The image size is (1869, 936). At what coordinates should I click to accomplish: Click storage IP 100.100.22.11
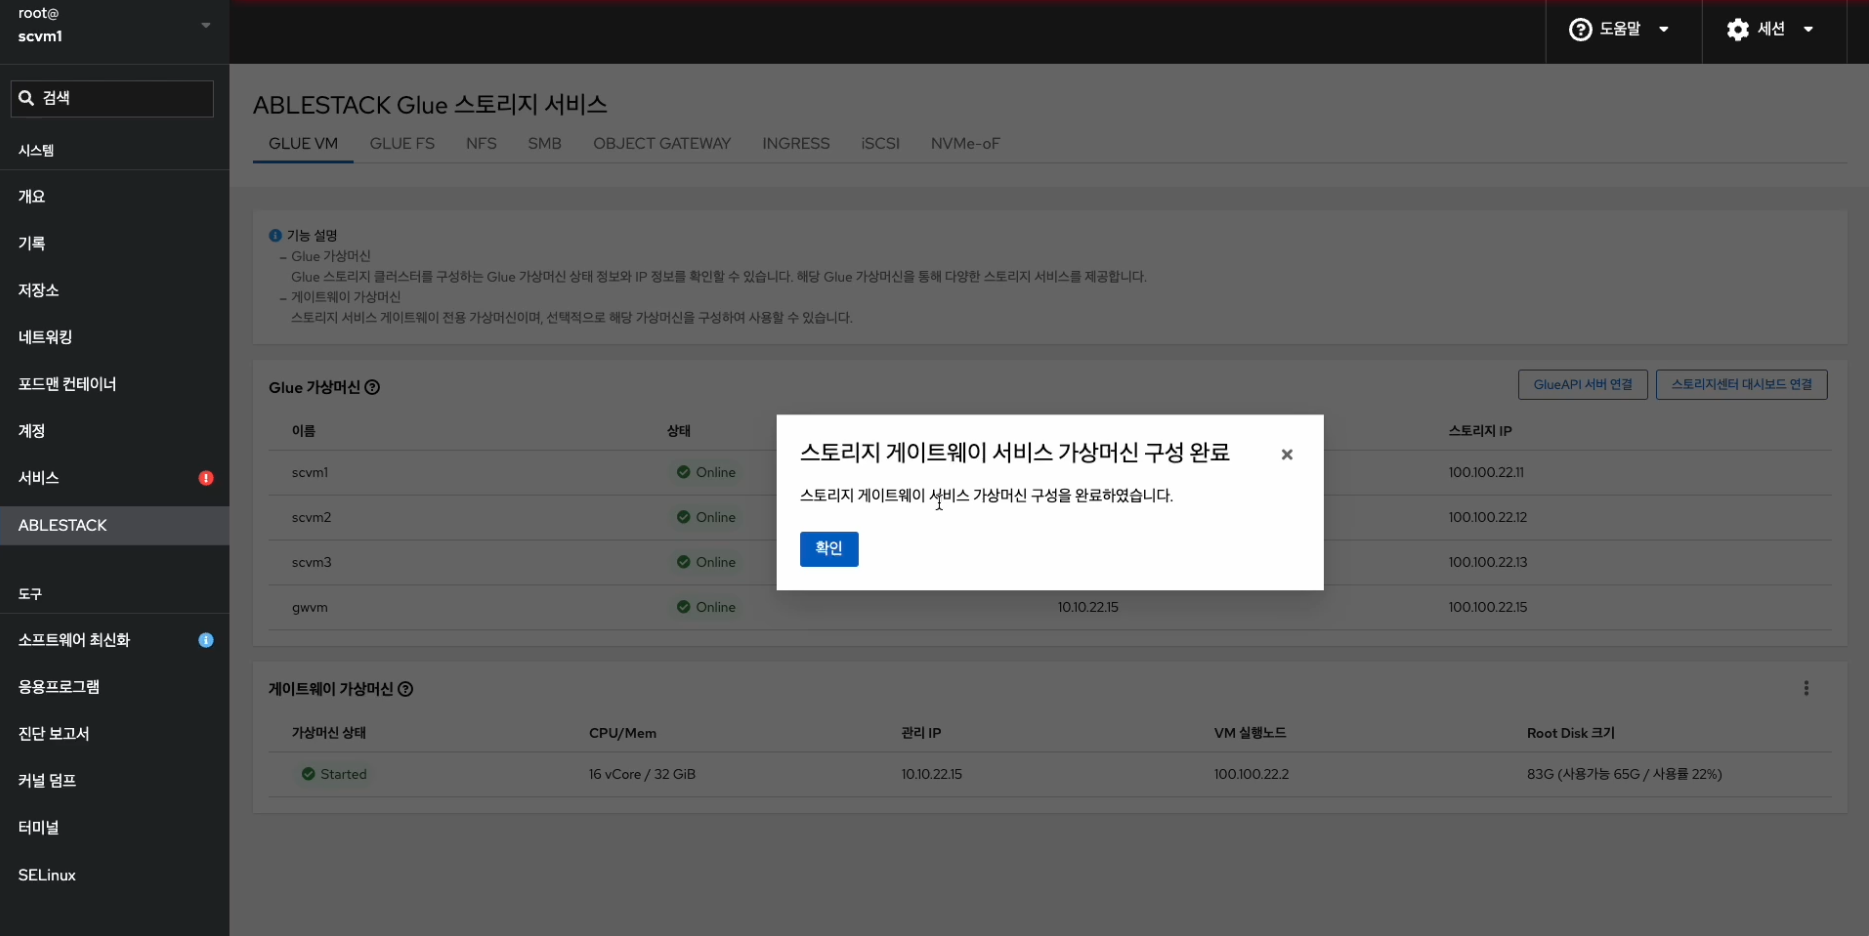point(1486,473)
